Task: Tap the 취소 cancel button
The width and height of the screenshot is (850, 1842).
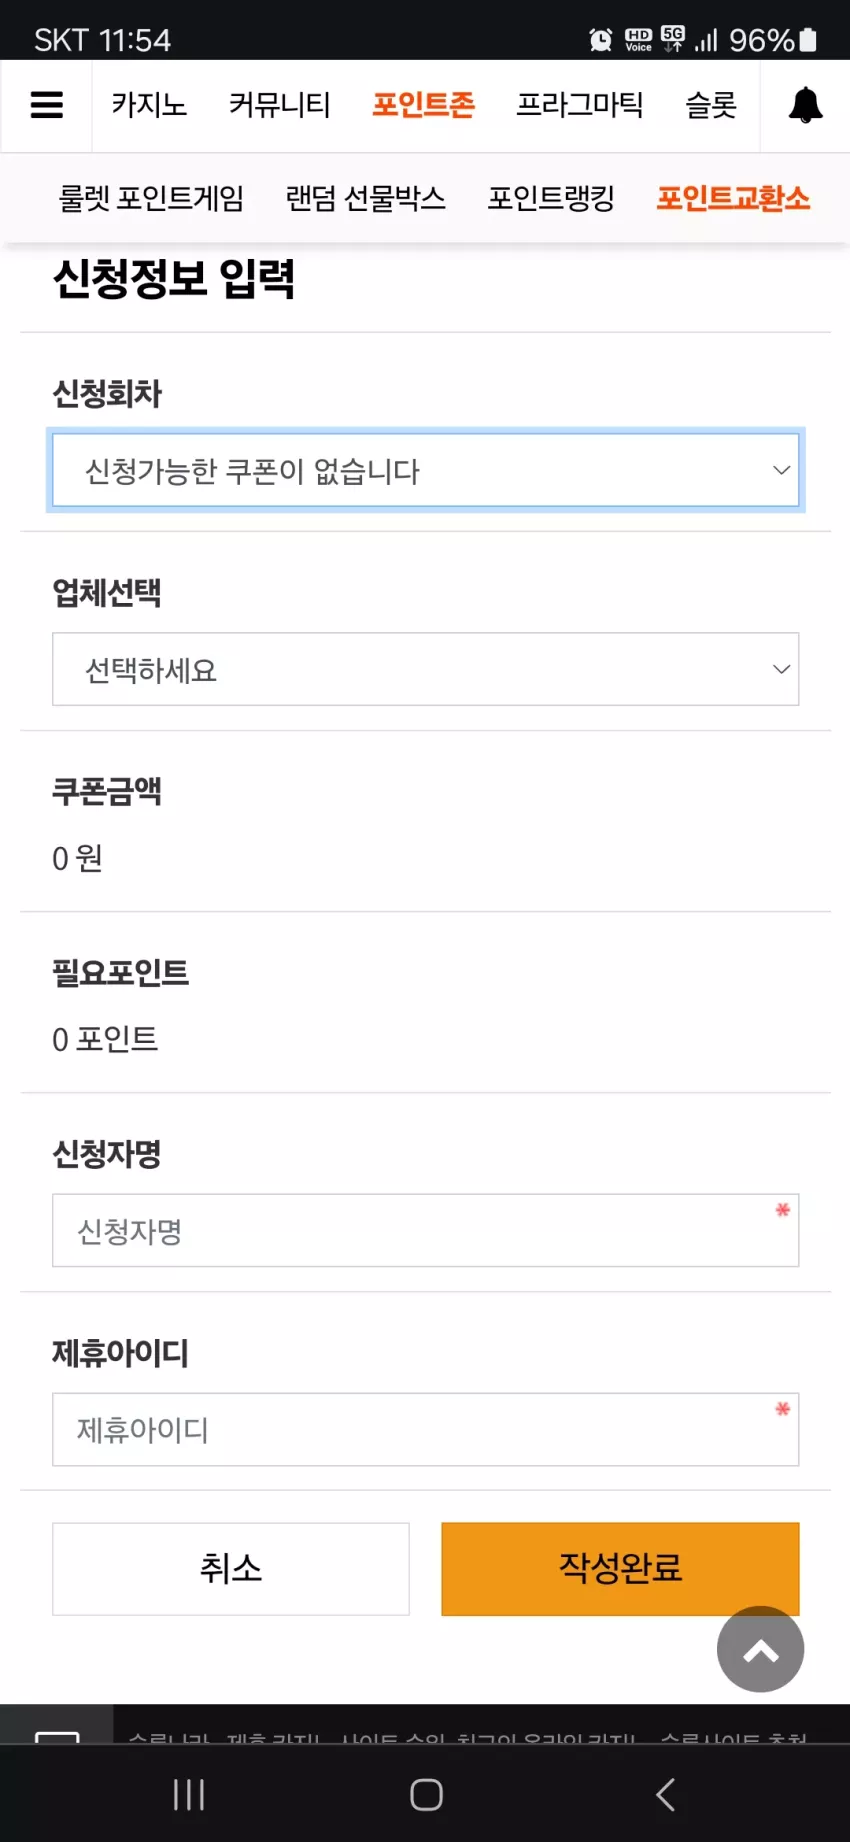Action: coord(231,1569)
